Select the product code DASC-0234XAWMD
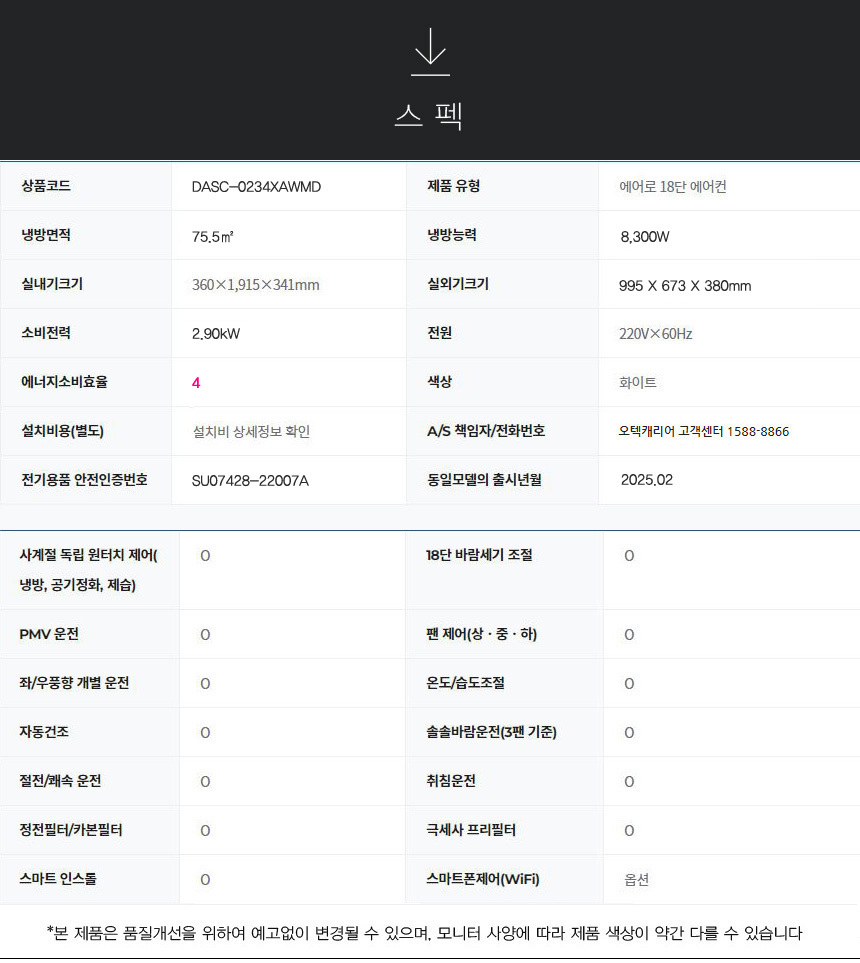Image resolution: width=860 pixels, height=963 pixels. tap(256, 187)
